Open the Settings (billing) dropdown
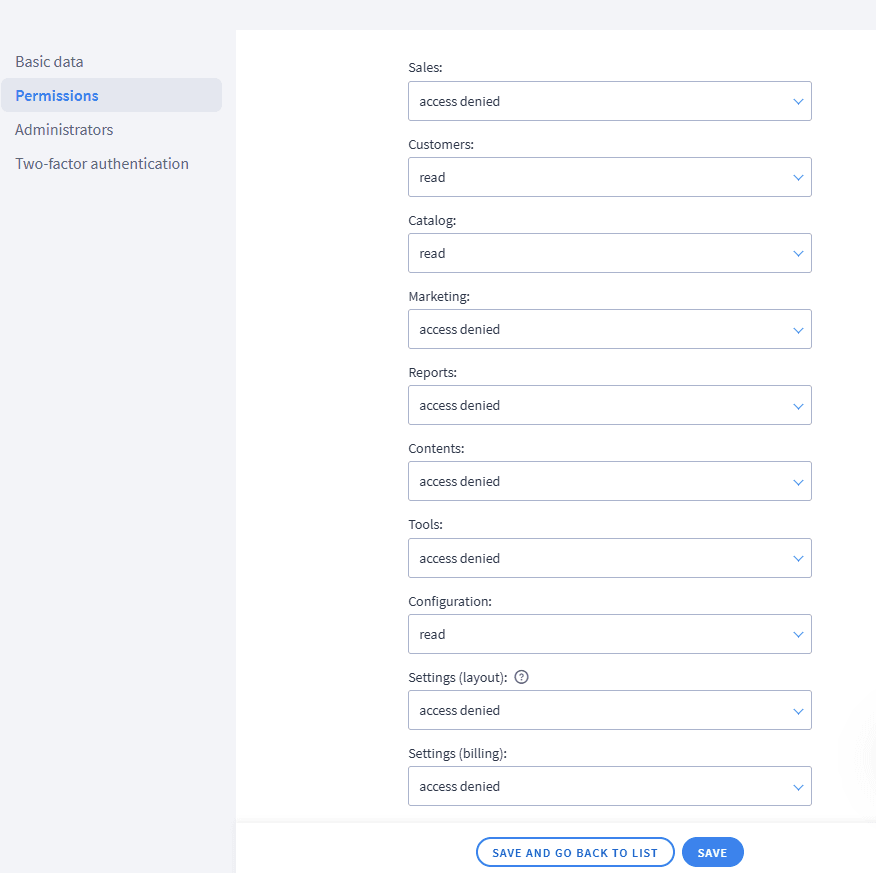The height and width of the screenshot is (873, 876). point(609,786)
